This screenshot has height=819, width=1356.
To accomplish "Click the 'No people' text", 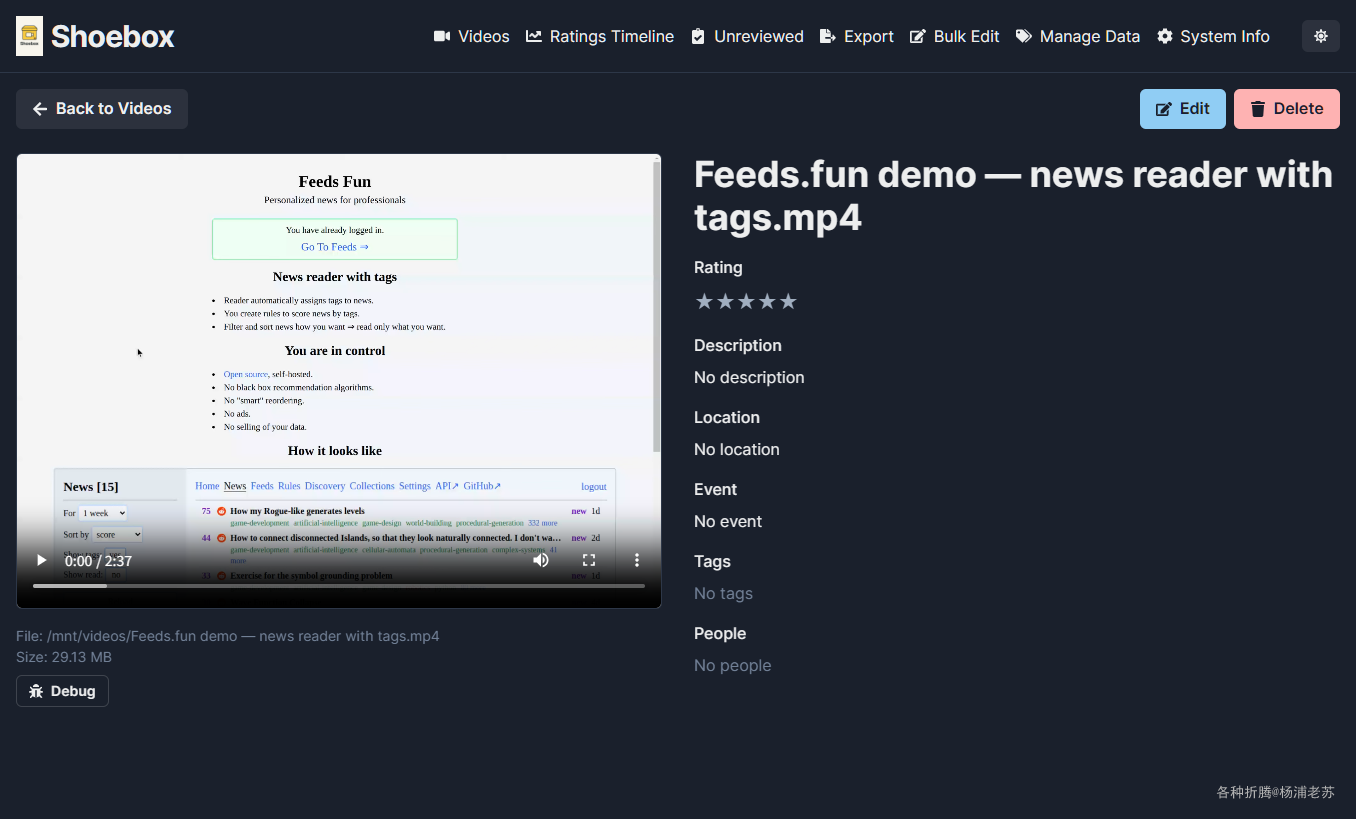I will tap(732, 665).
